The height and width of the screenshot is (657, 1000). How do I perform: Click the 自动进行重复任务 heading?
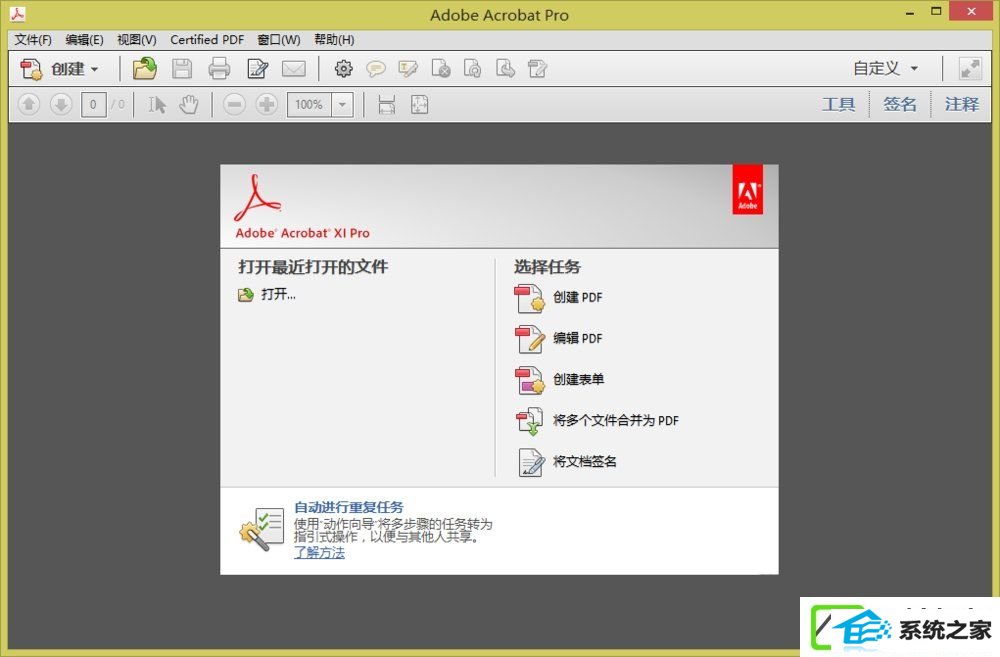(349, 507)
